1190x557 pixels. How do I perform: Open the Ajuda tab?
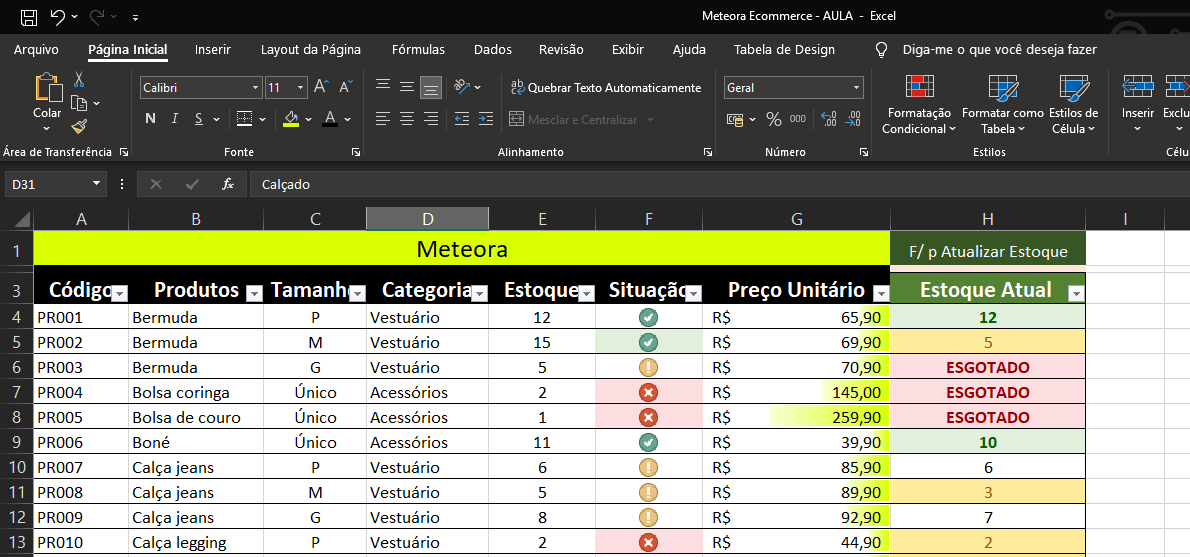point(689,50)
